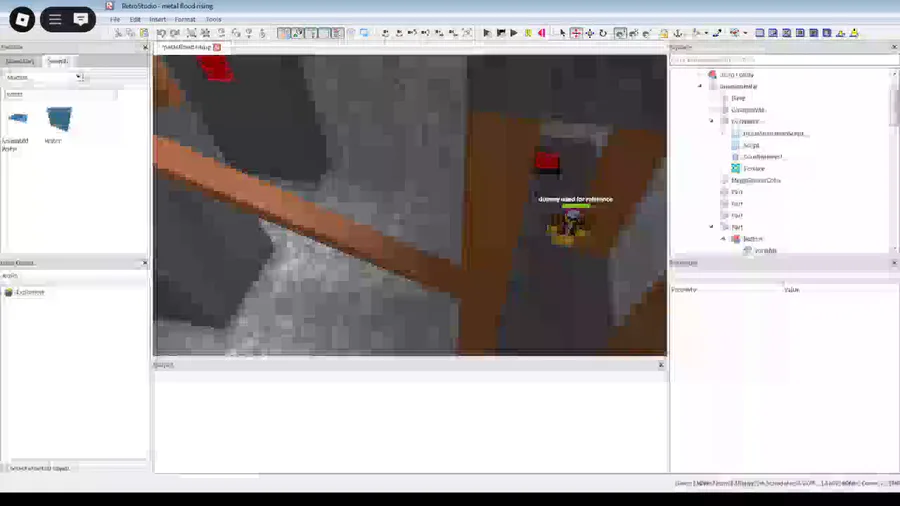Click the Cut scissors icon
This screenshot has height=506, width=900.
[x=118, y=33]
